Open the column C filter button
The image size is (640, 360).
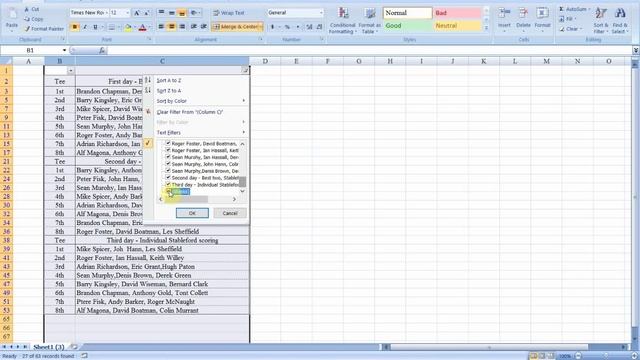point(245,71)
